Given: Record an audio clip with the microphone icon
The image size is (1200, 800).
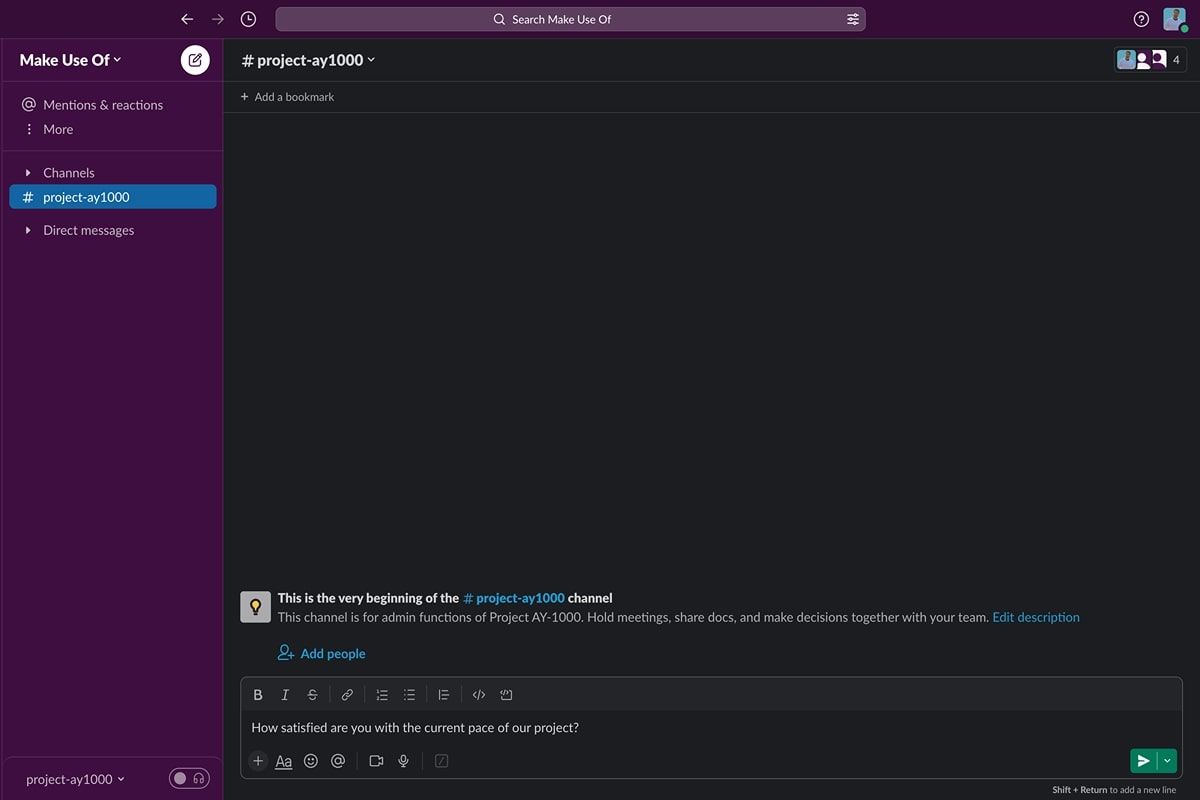Looking at the screenshot, I should tap(403, 760).
